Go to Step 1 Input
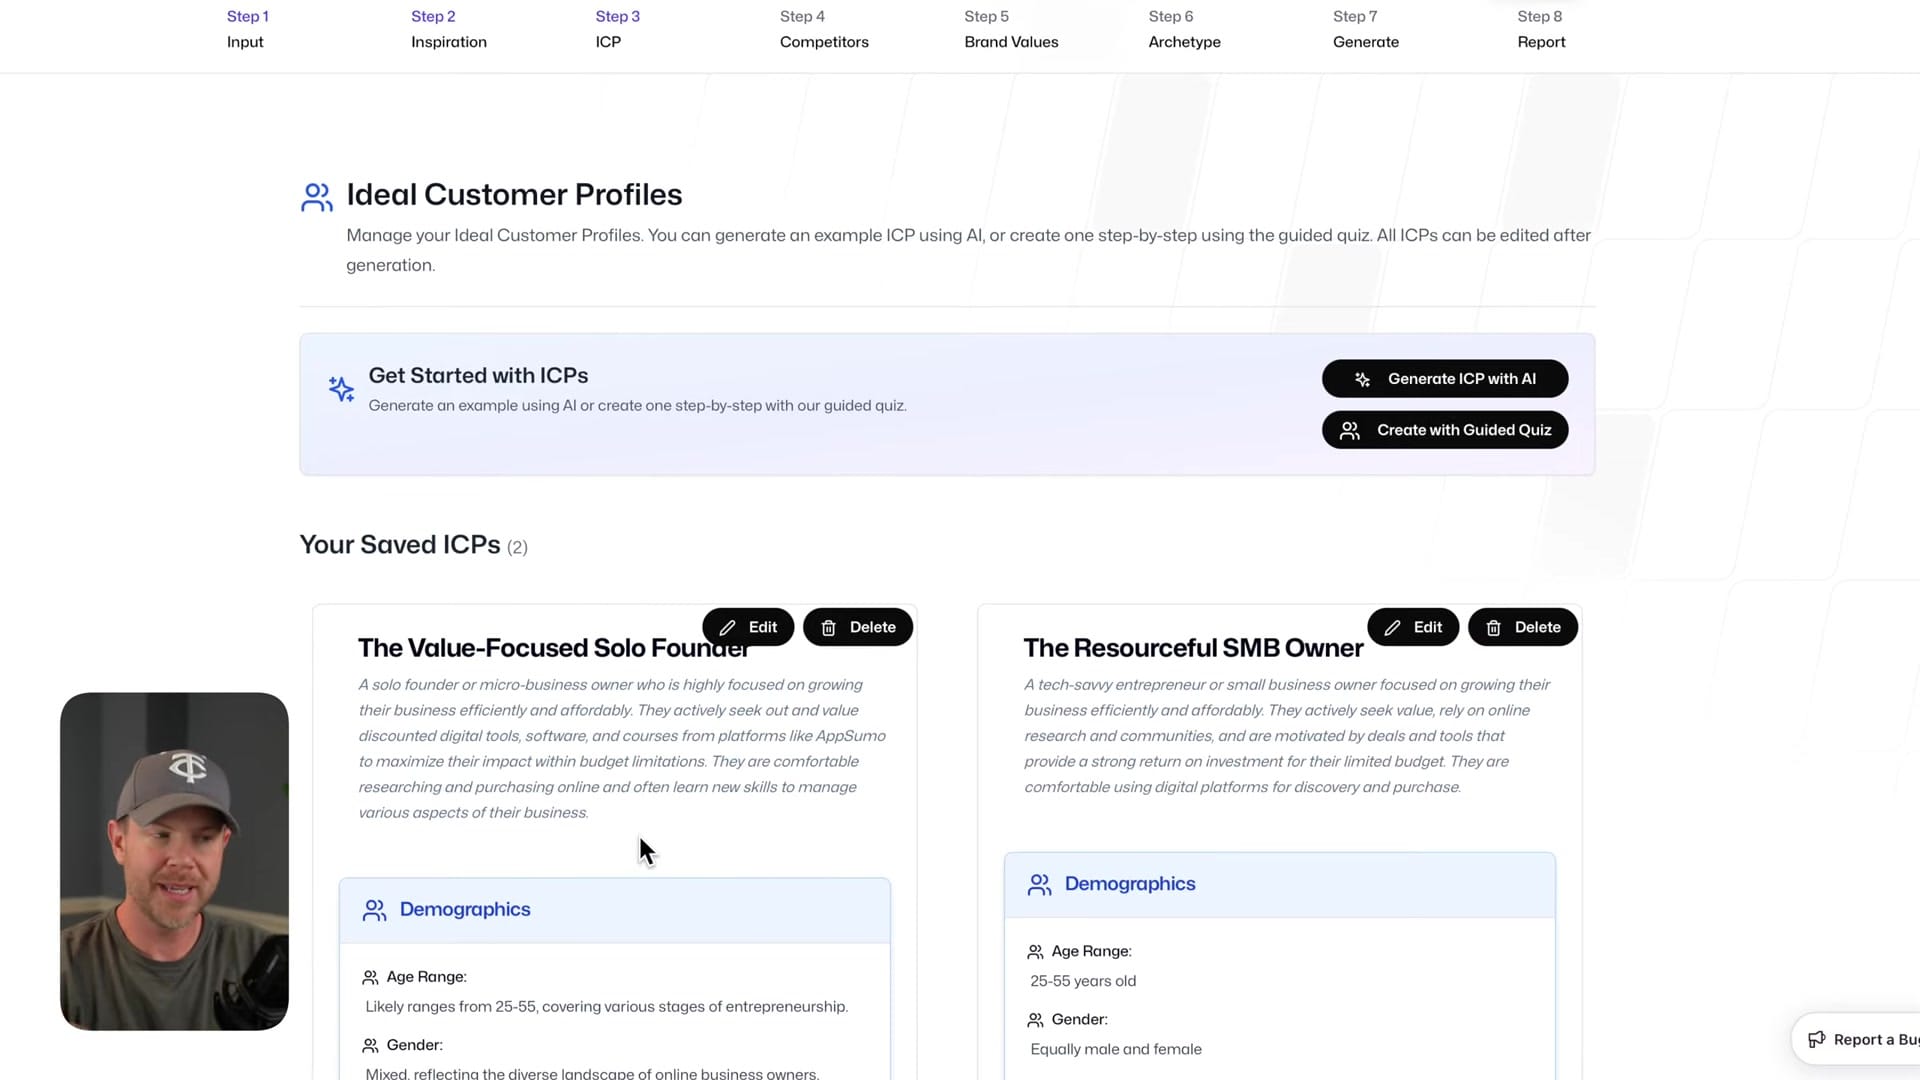The width and height of the screenshot is (1920, 1080). 247,29
